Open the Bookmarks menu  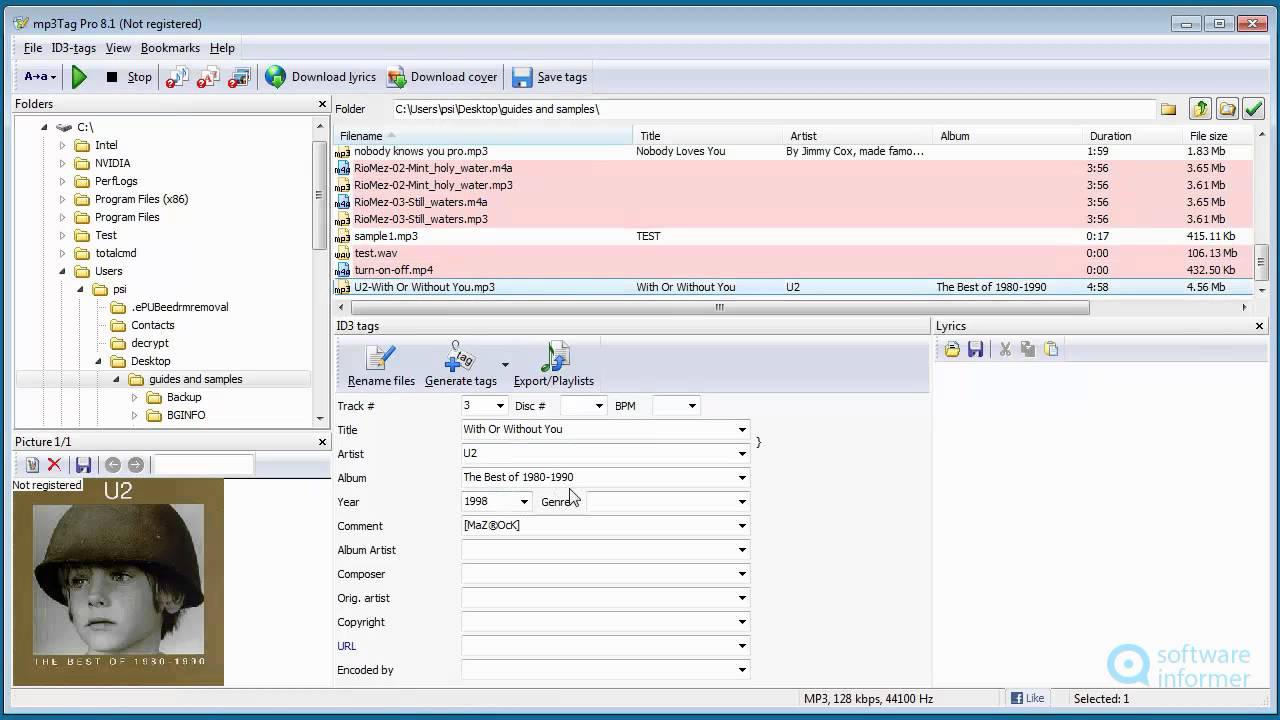pos(170,48)
